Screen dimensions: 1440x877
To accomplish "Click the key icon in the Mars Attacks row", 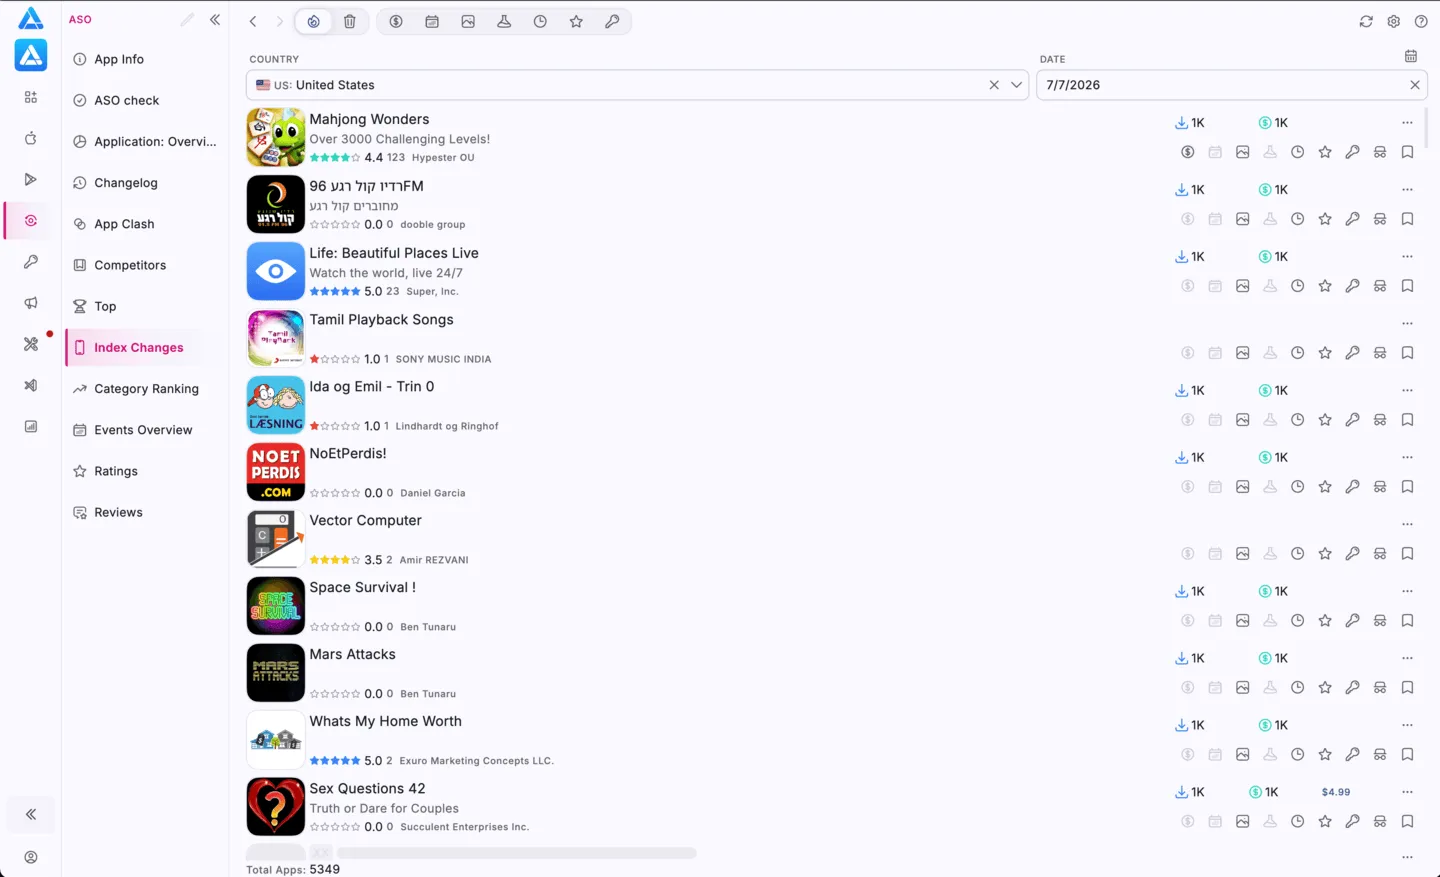I will [x=1352, y=688].
